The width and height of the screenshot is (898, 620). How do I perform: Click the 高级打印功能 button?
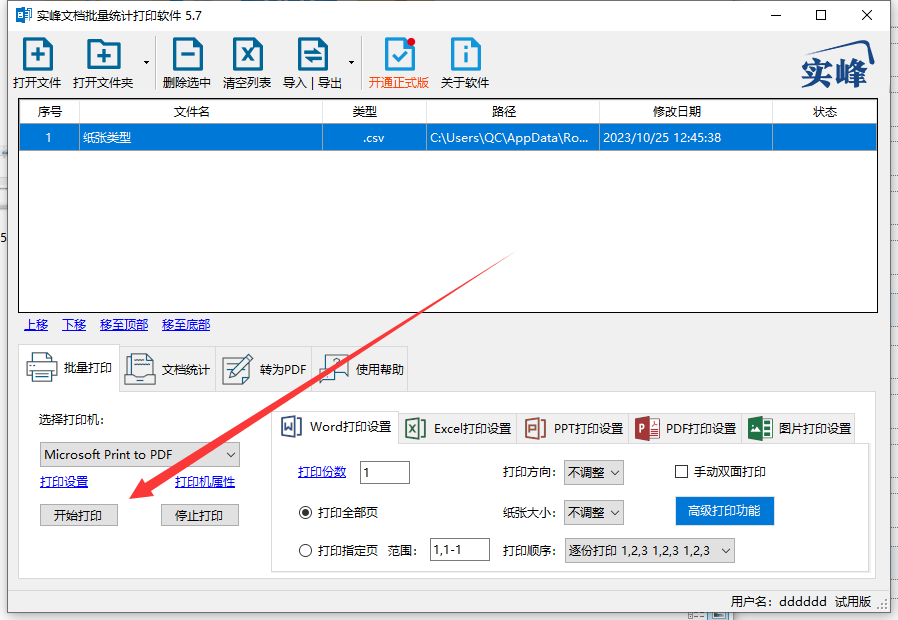724,511
